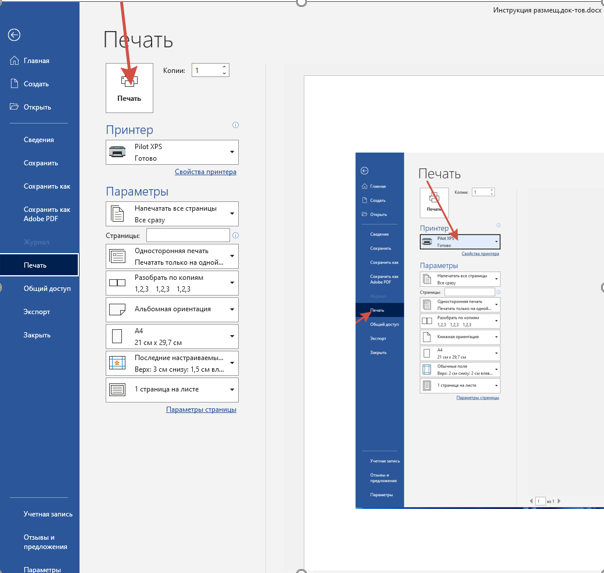
Task: Open Экспорт in the sidebar
Action: [37, 312]
